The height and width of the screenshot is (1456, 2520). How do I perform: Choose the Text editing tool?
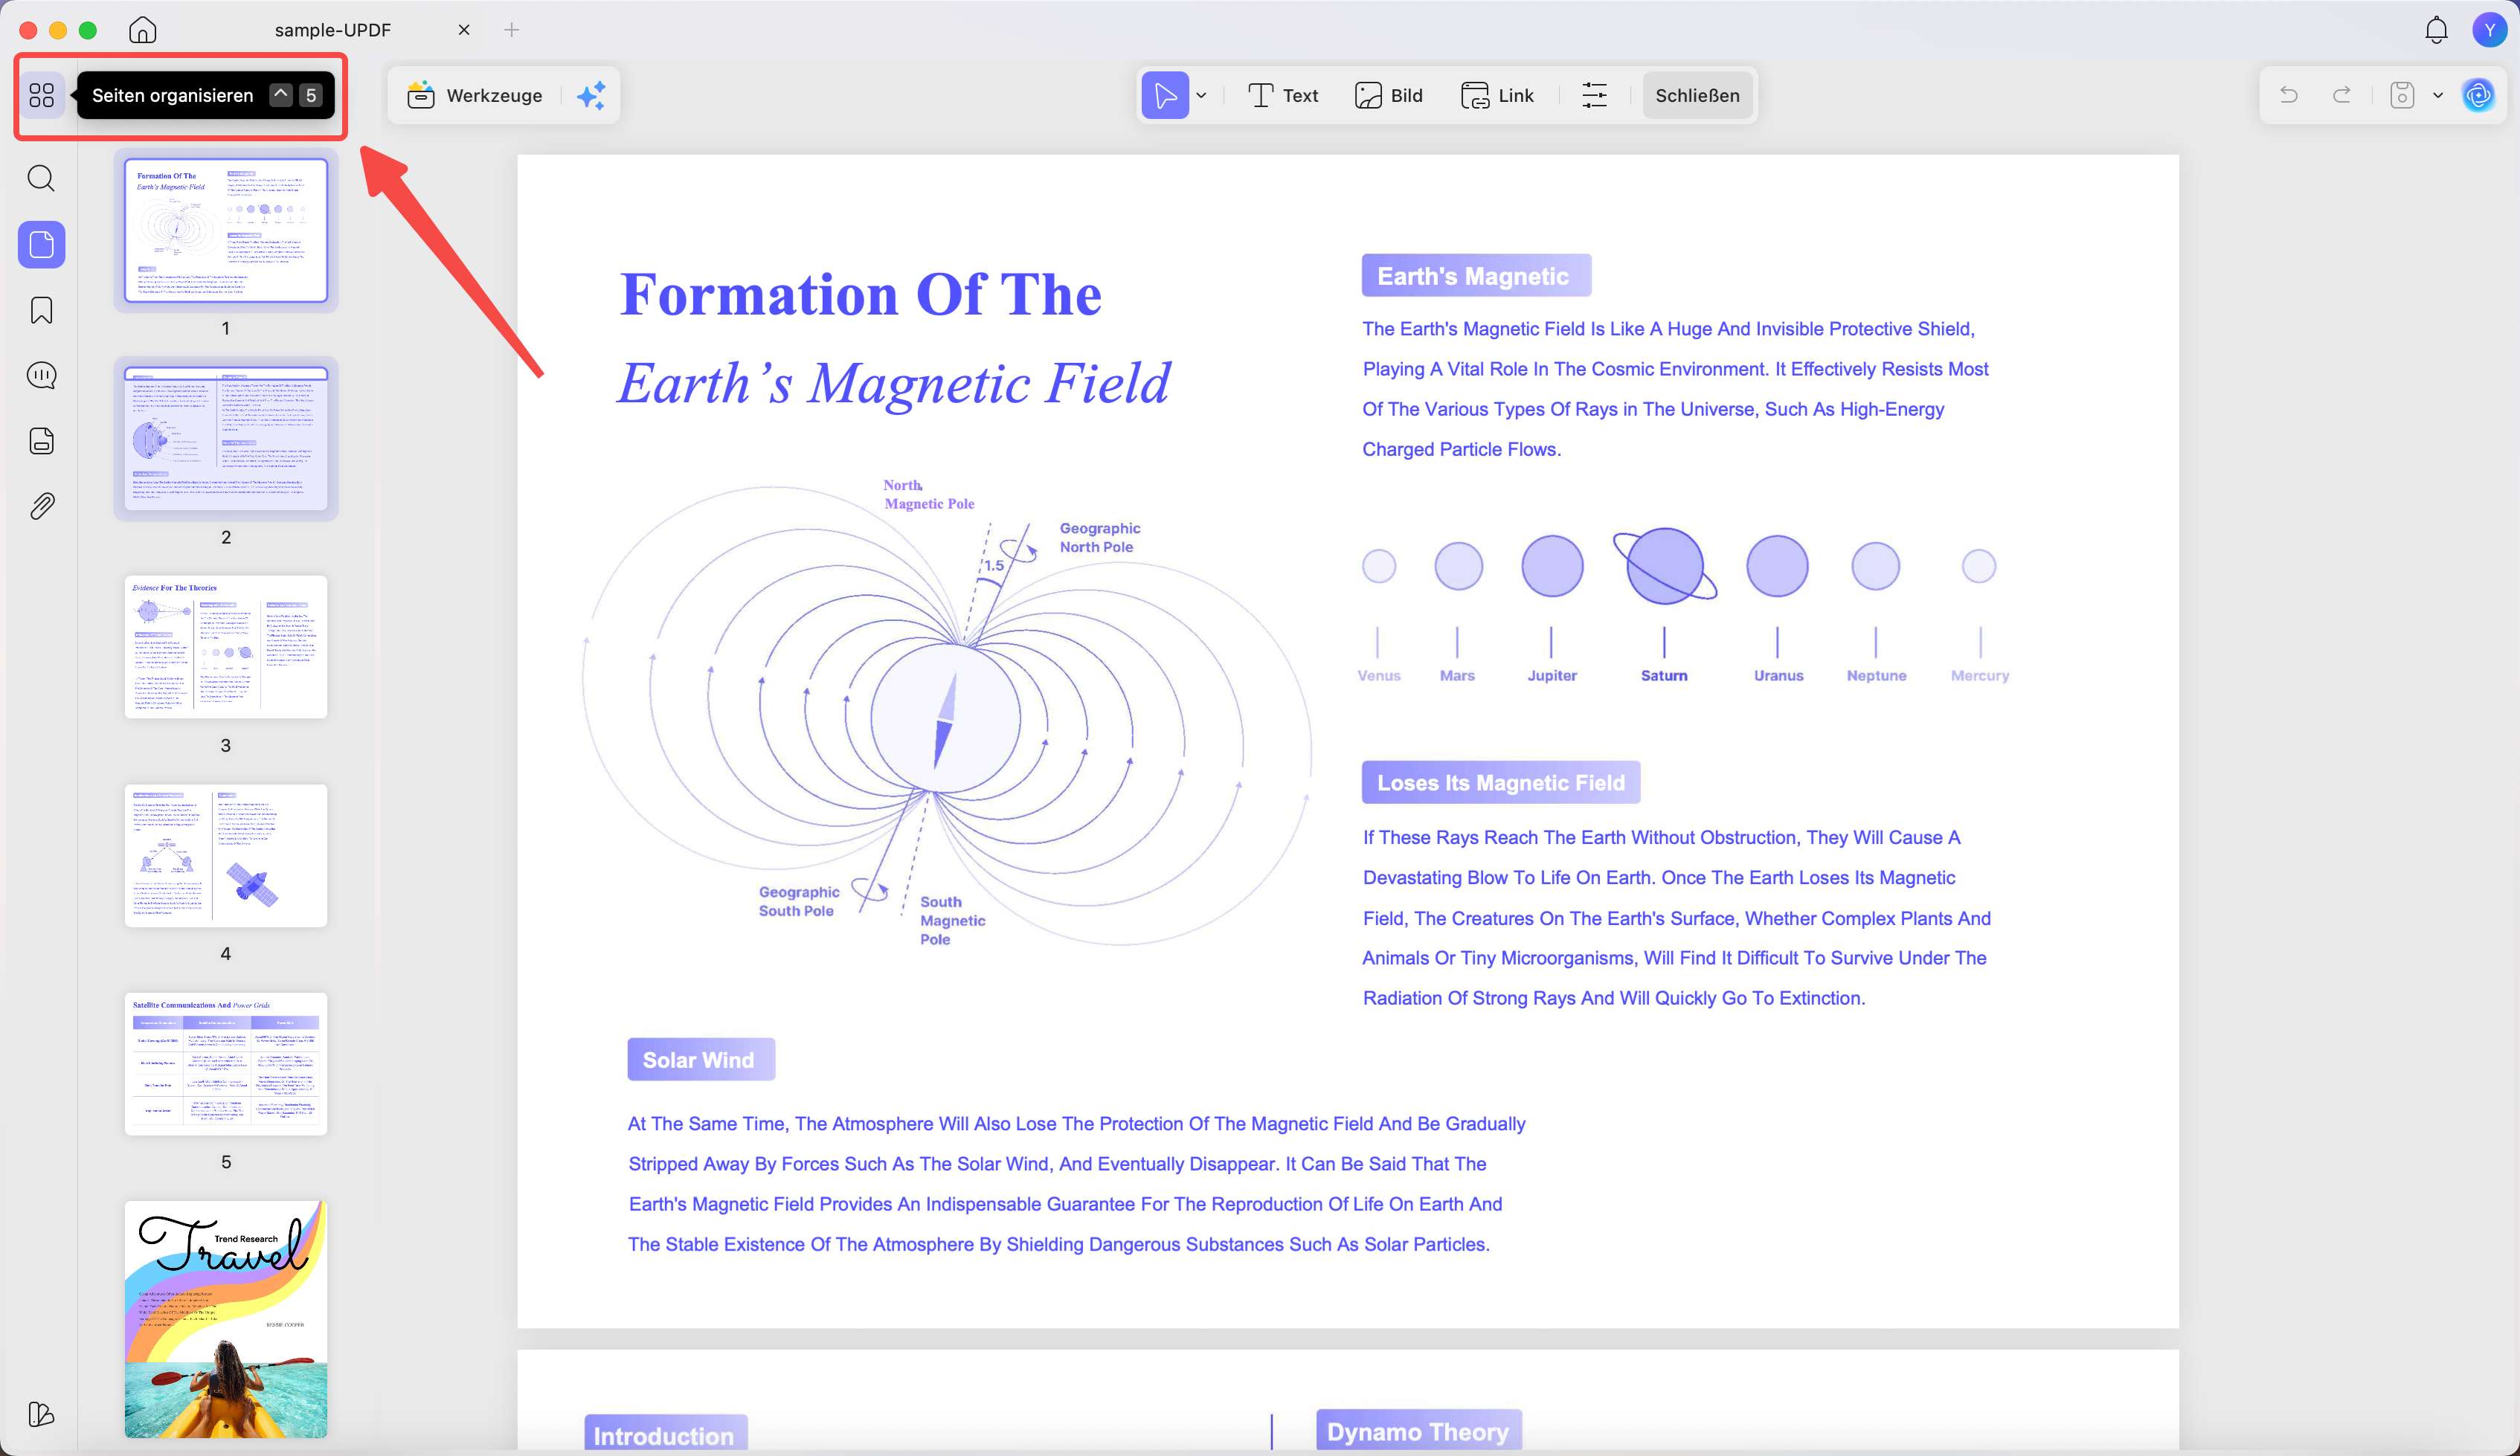click(x=1284, y=95)
